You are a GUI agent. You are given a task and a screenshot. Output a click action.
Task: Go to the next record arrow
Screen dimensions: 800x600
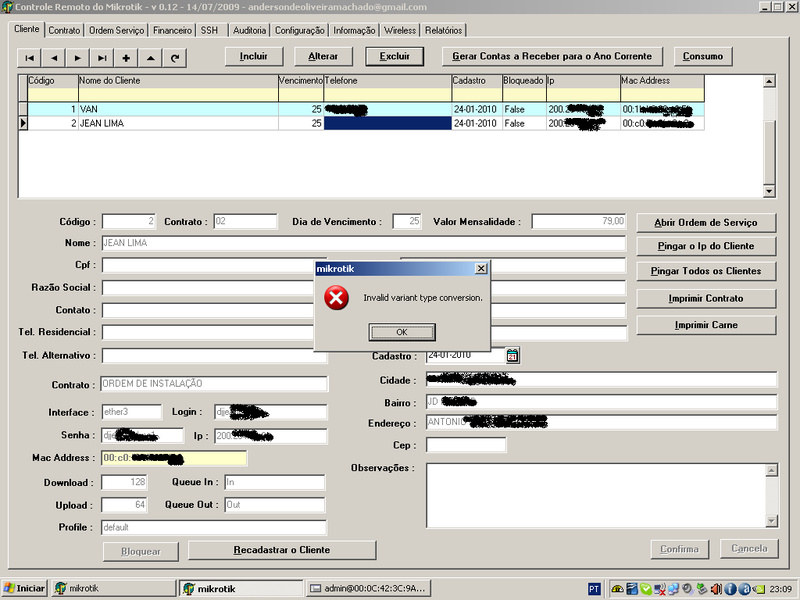tap(78, 58)
